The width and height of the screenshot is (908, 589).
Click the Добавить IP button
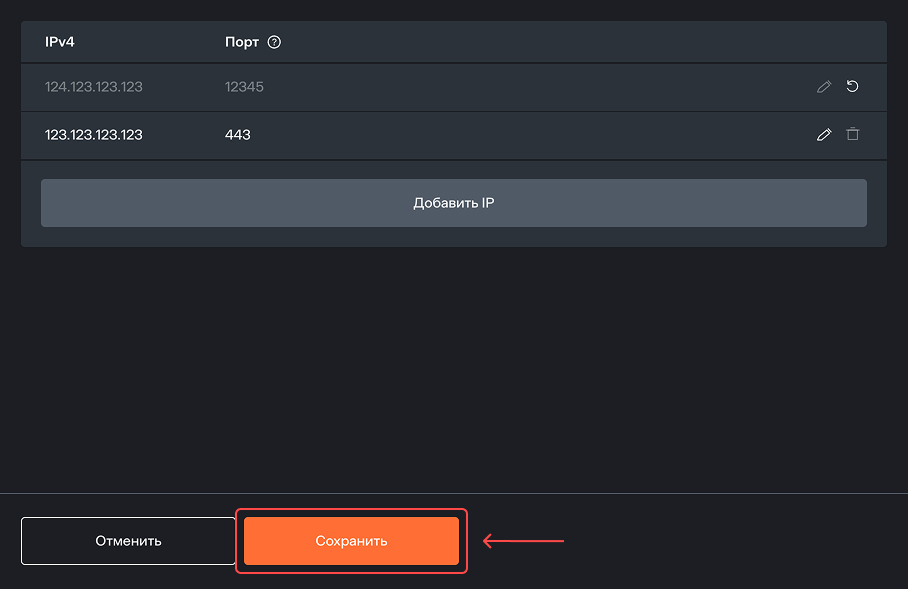453,203
